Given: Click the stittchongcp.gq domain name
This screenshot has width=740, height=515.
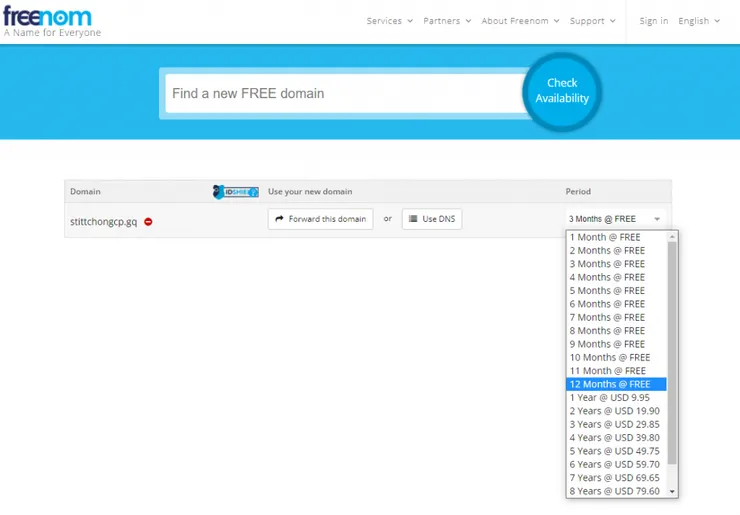Looking at the screenshot, I should point(103,221).
